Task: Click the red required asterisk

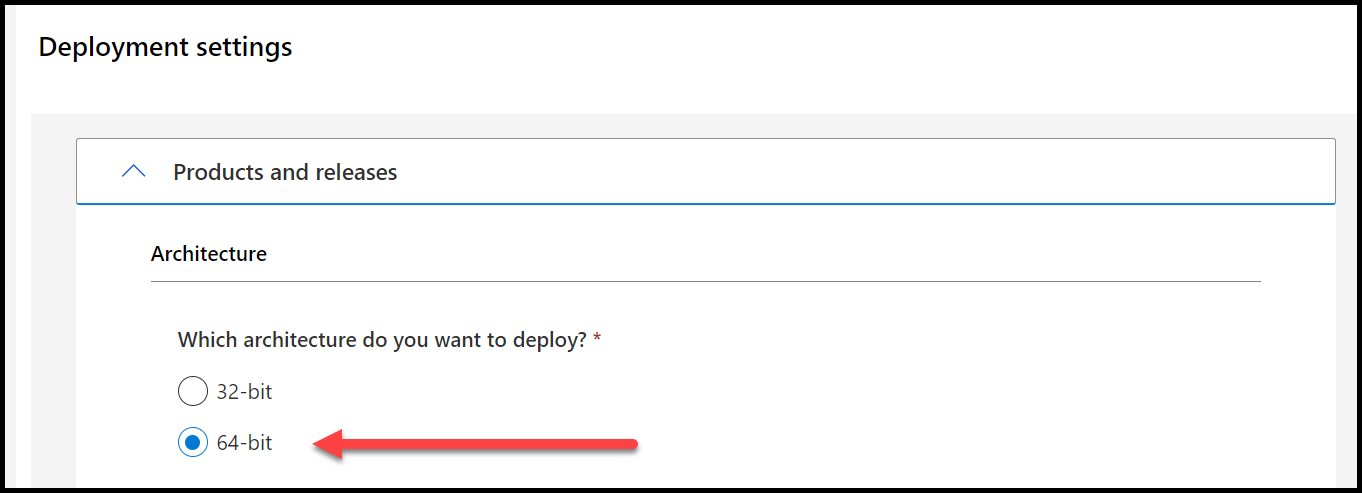Action: coord(597,340)
